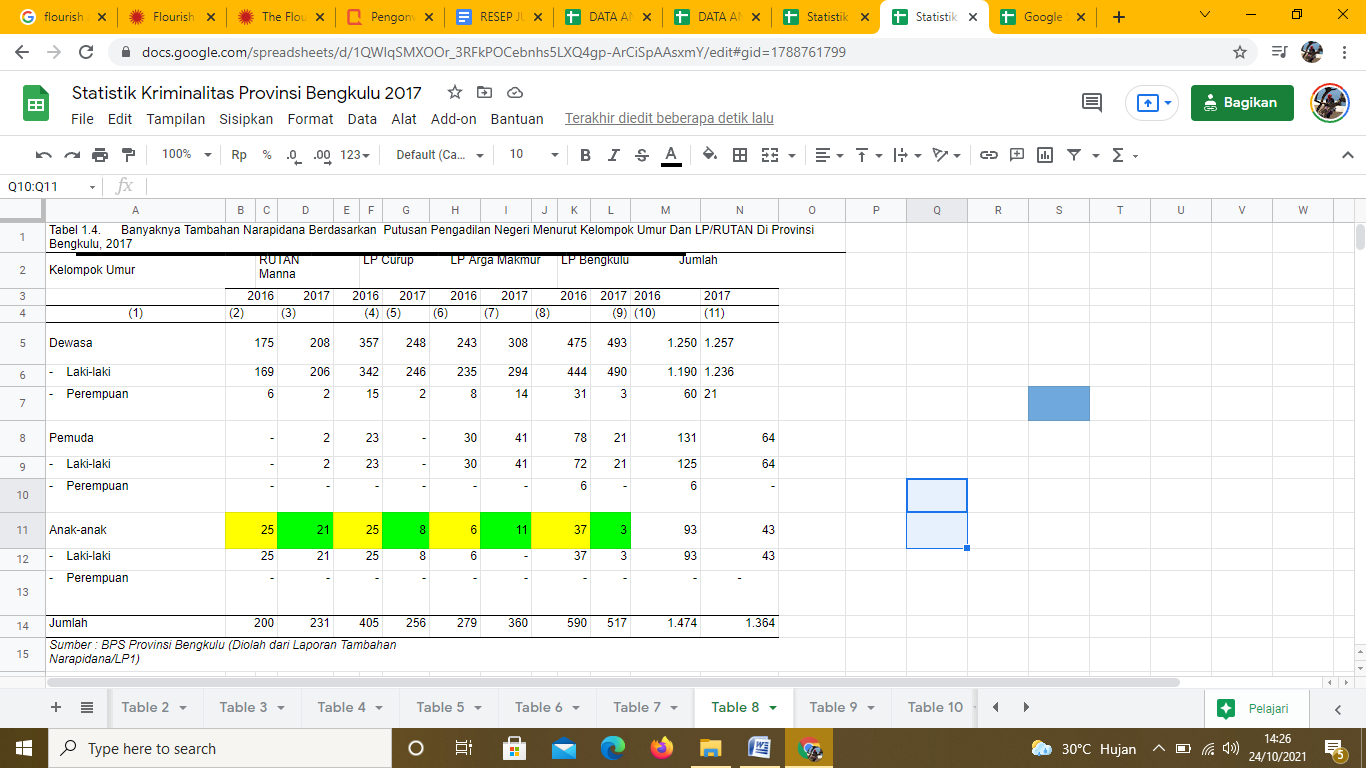This screenshot has width=1366, height=768.
Task: Toggle italic formatting
Action: point(614,155)
